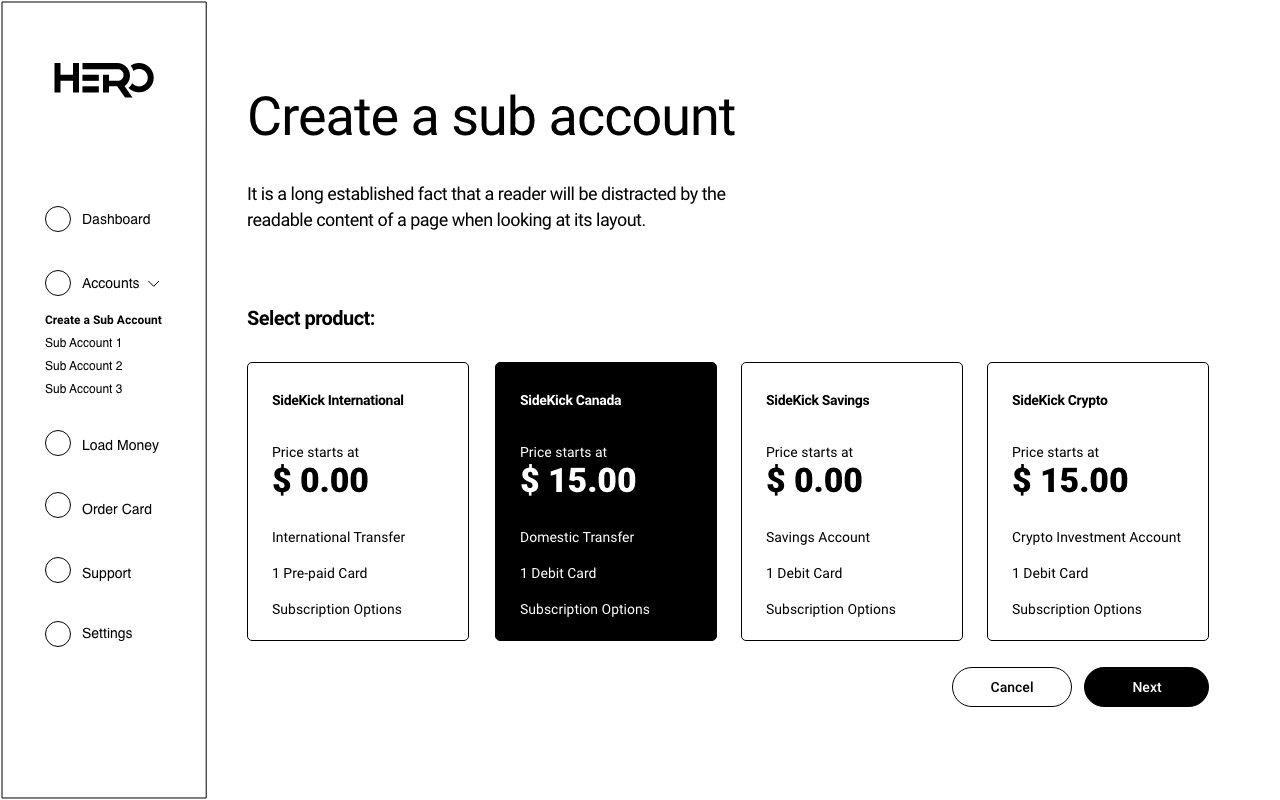Open Create a Sub Account item
Screen dimensions: 1280x800
point(103,320)
